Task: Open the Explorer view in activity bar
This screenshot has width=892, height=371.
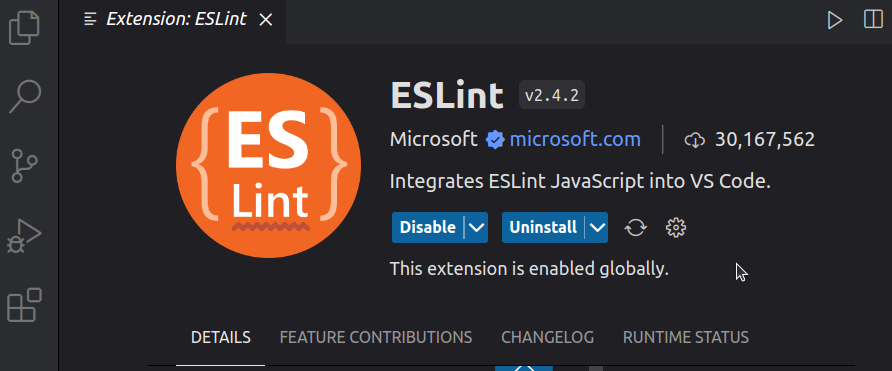Action: (x=25, y=27)
